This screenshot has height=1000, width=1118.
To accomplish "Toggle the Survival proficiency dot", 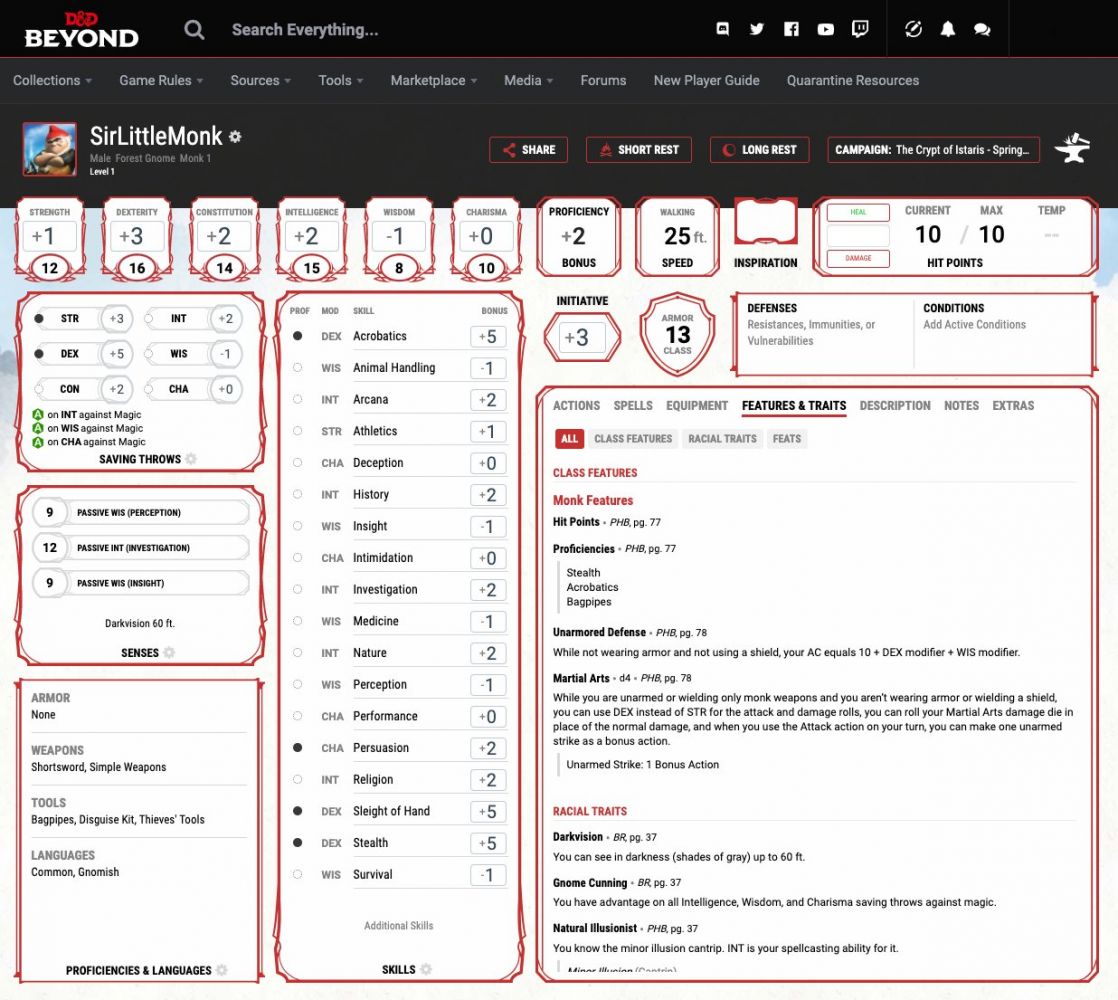I will [297, 874].
